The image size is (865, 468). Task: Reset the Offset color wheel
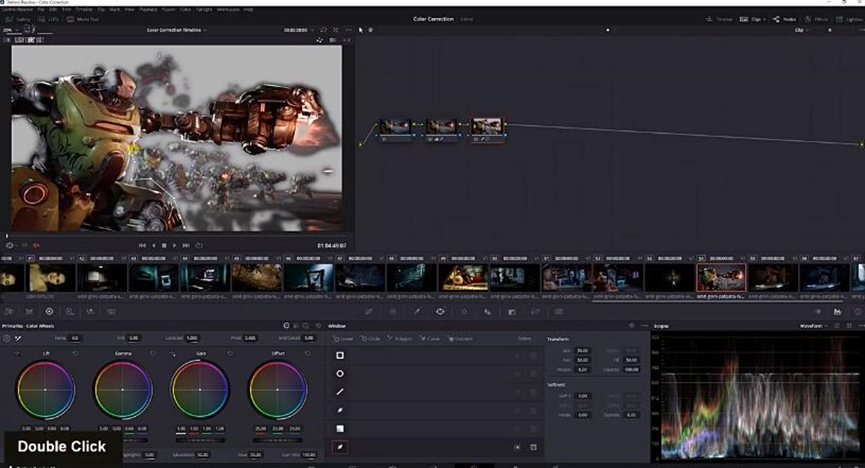307,353
